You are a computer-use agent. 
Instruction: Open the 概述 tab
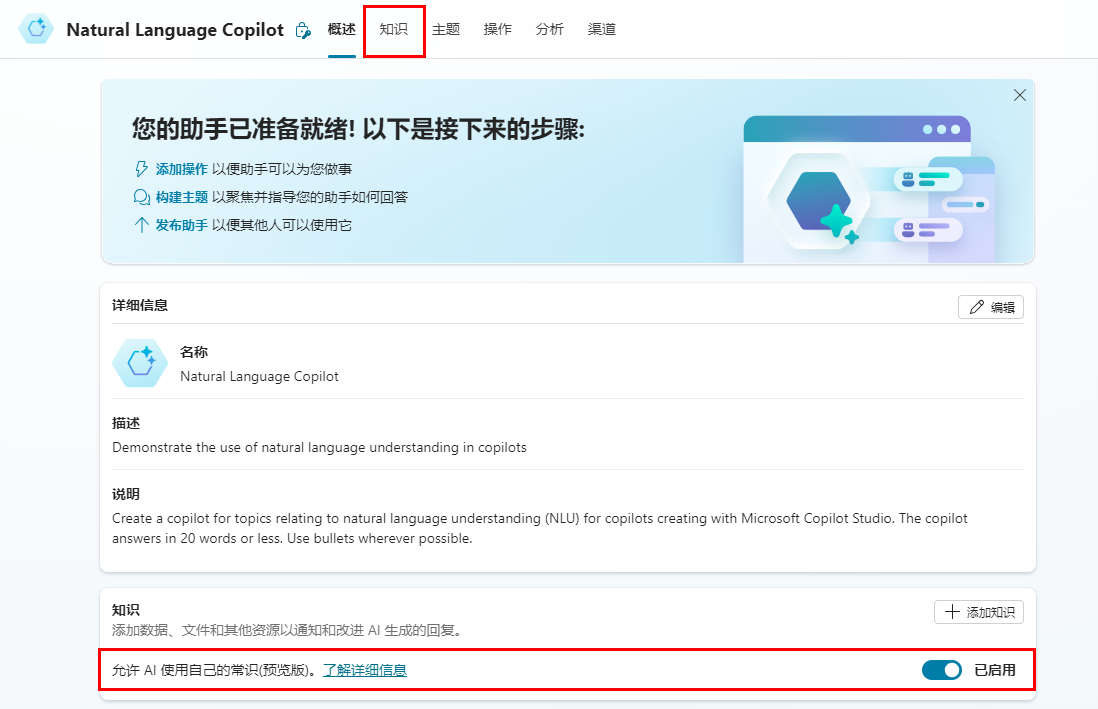342,29
